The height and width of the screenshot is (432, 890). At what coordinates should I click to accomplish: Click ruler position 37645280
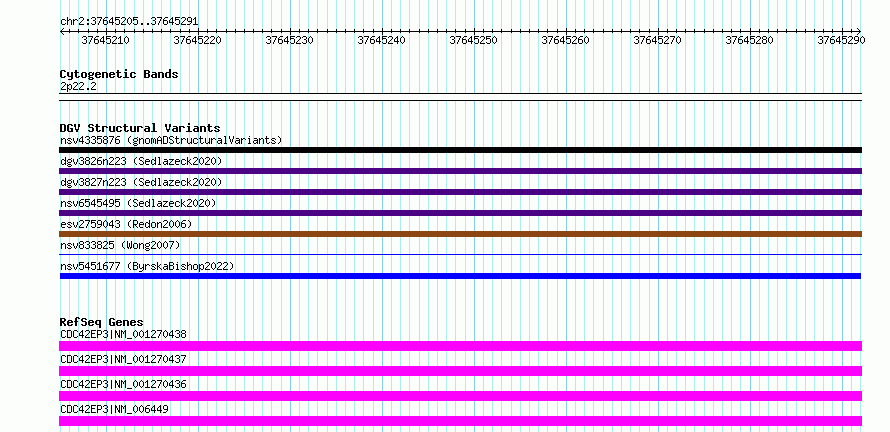coord(749,40)
